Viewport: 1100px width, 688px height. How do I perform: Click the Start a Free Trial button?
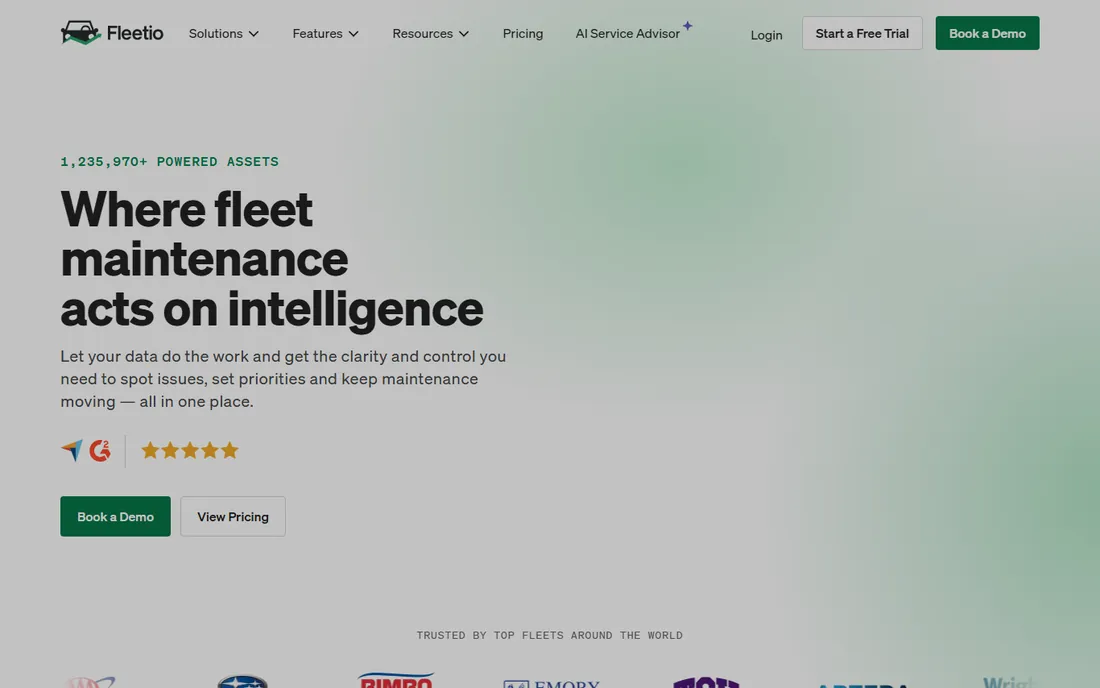coord(862,33)
